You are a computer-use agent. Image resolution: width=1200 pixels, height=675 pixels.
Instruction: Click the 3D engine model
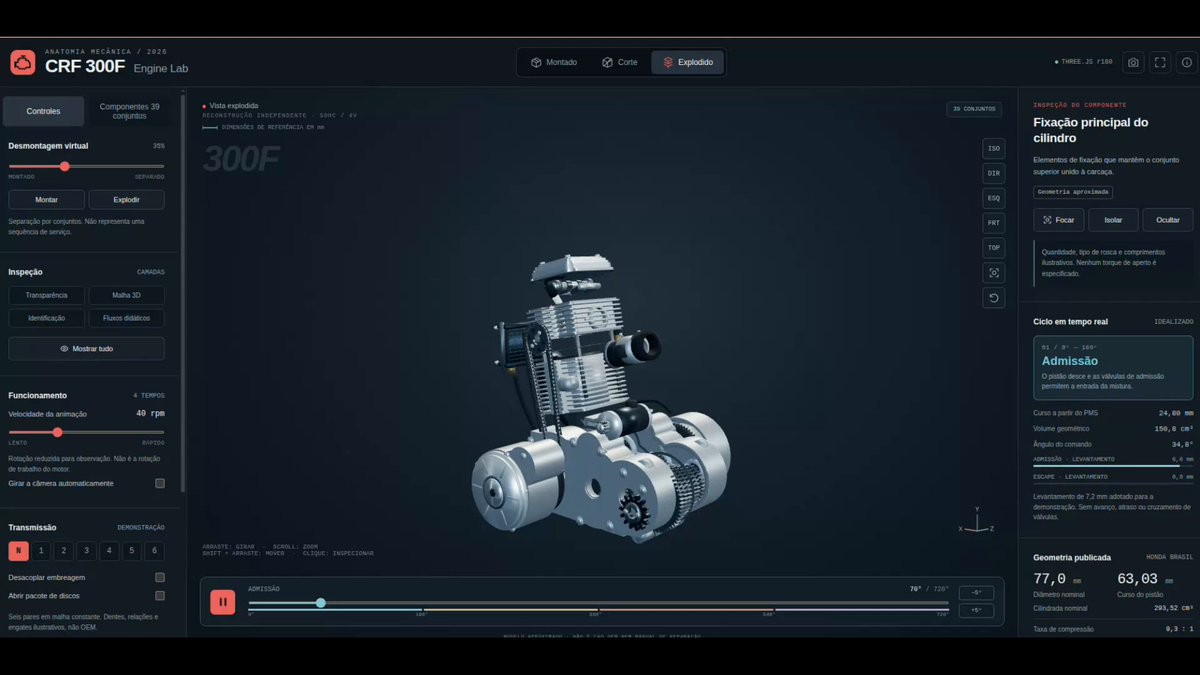[600, 400]
